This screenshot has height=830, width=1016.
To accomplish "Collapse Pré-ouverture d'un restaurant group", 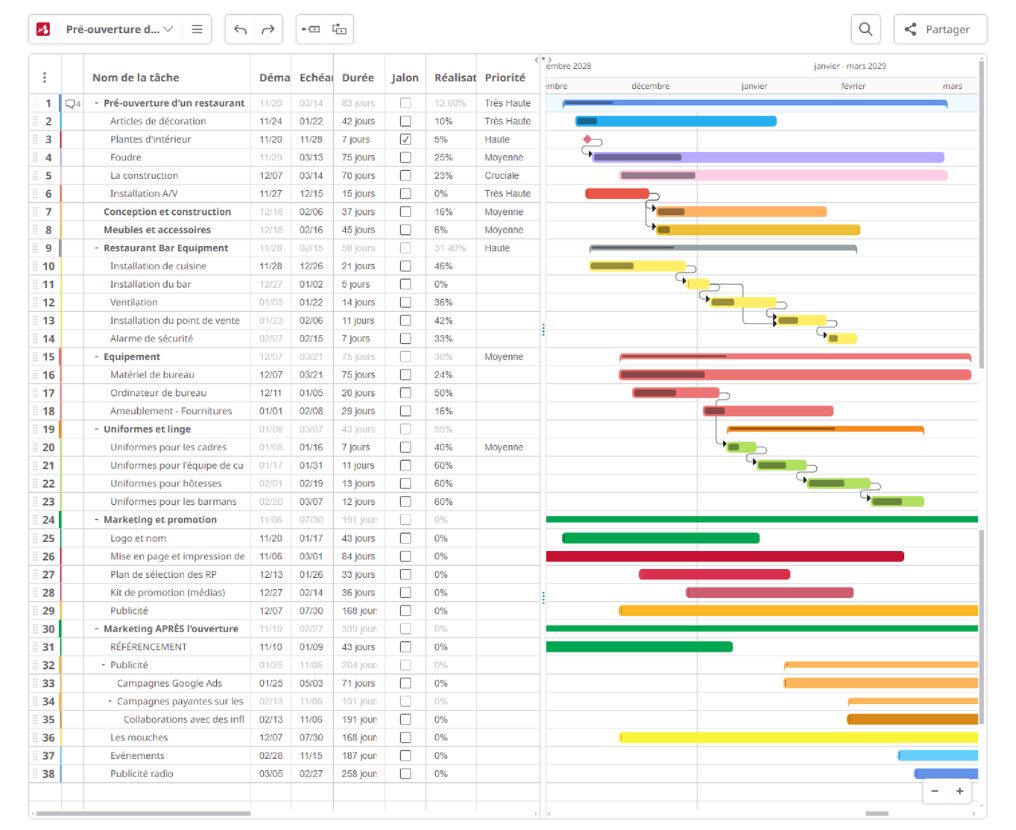I will 97,103.
